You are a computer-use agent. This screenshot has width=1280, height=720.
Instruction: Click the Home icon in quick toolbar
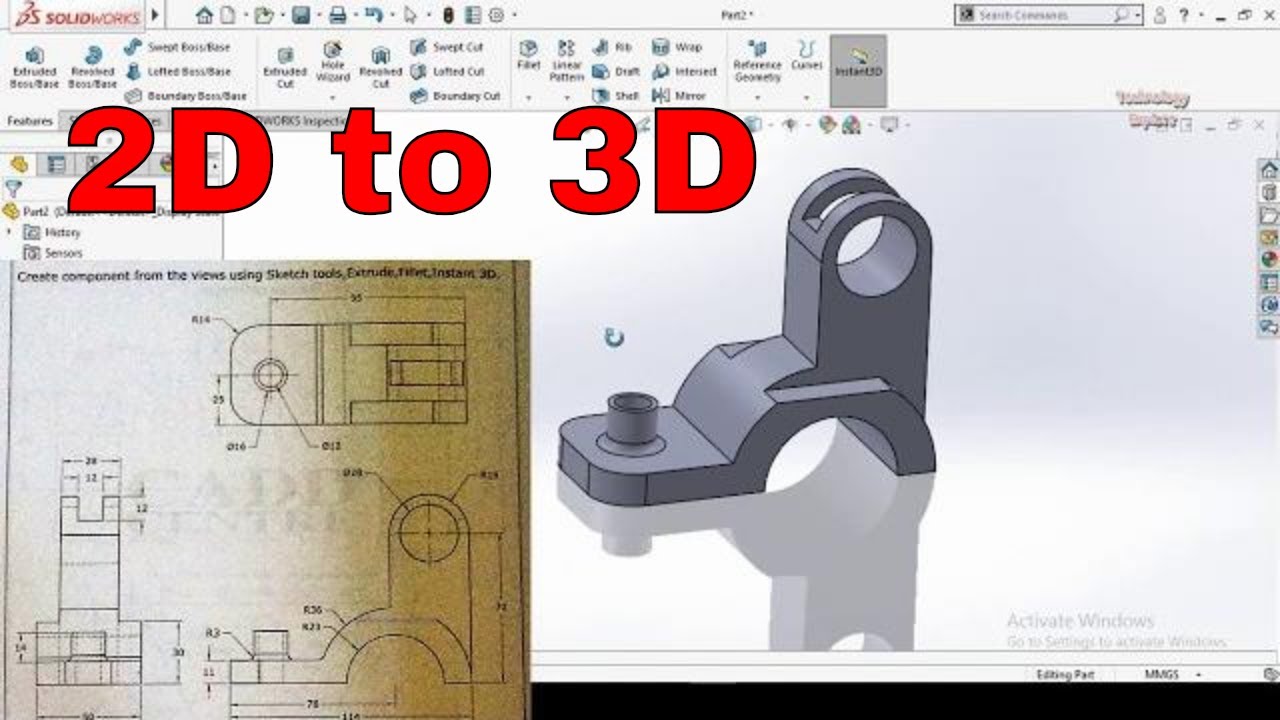pos(205,15)
